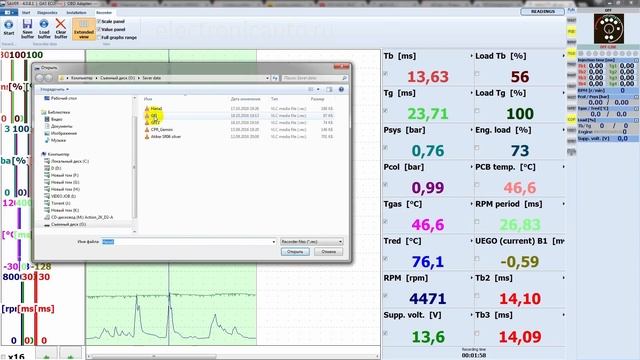
Task: Switch to the Installation ribbon tab
Action: pos(76,13)
